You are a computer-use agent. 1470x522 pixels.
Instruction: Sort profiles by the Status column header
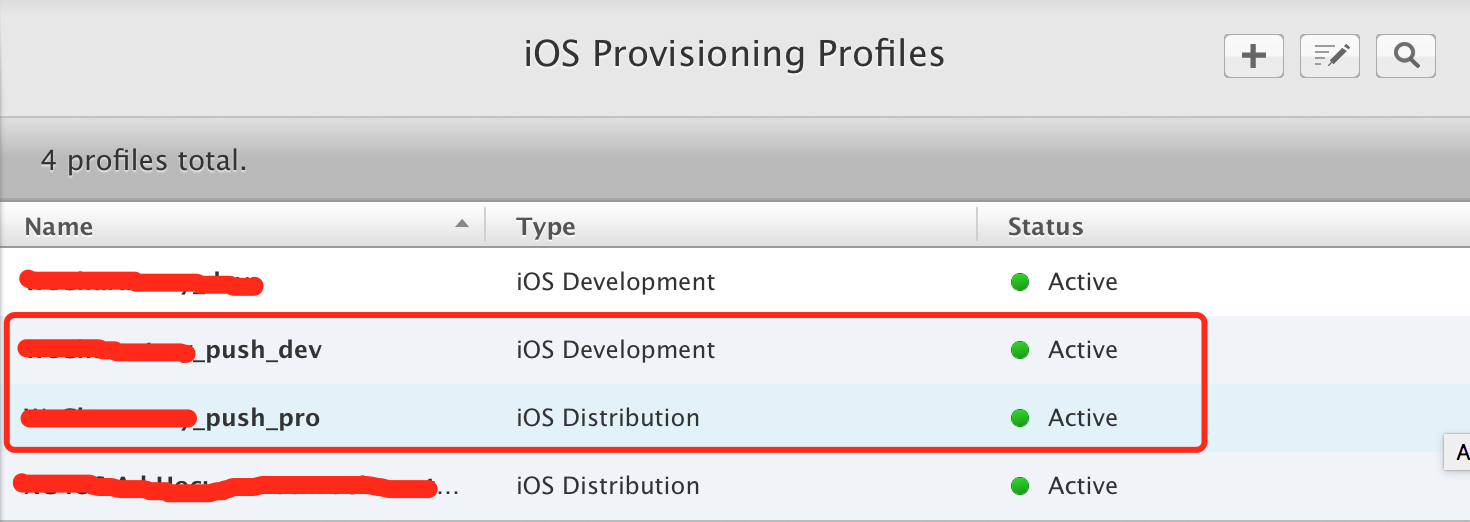pyautogui.click(x=1045, y=227)
